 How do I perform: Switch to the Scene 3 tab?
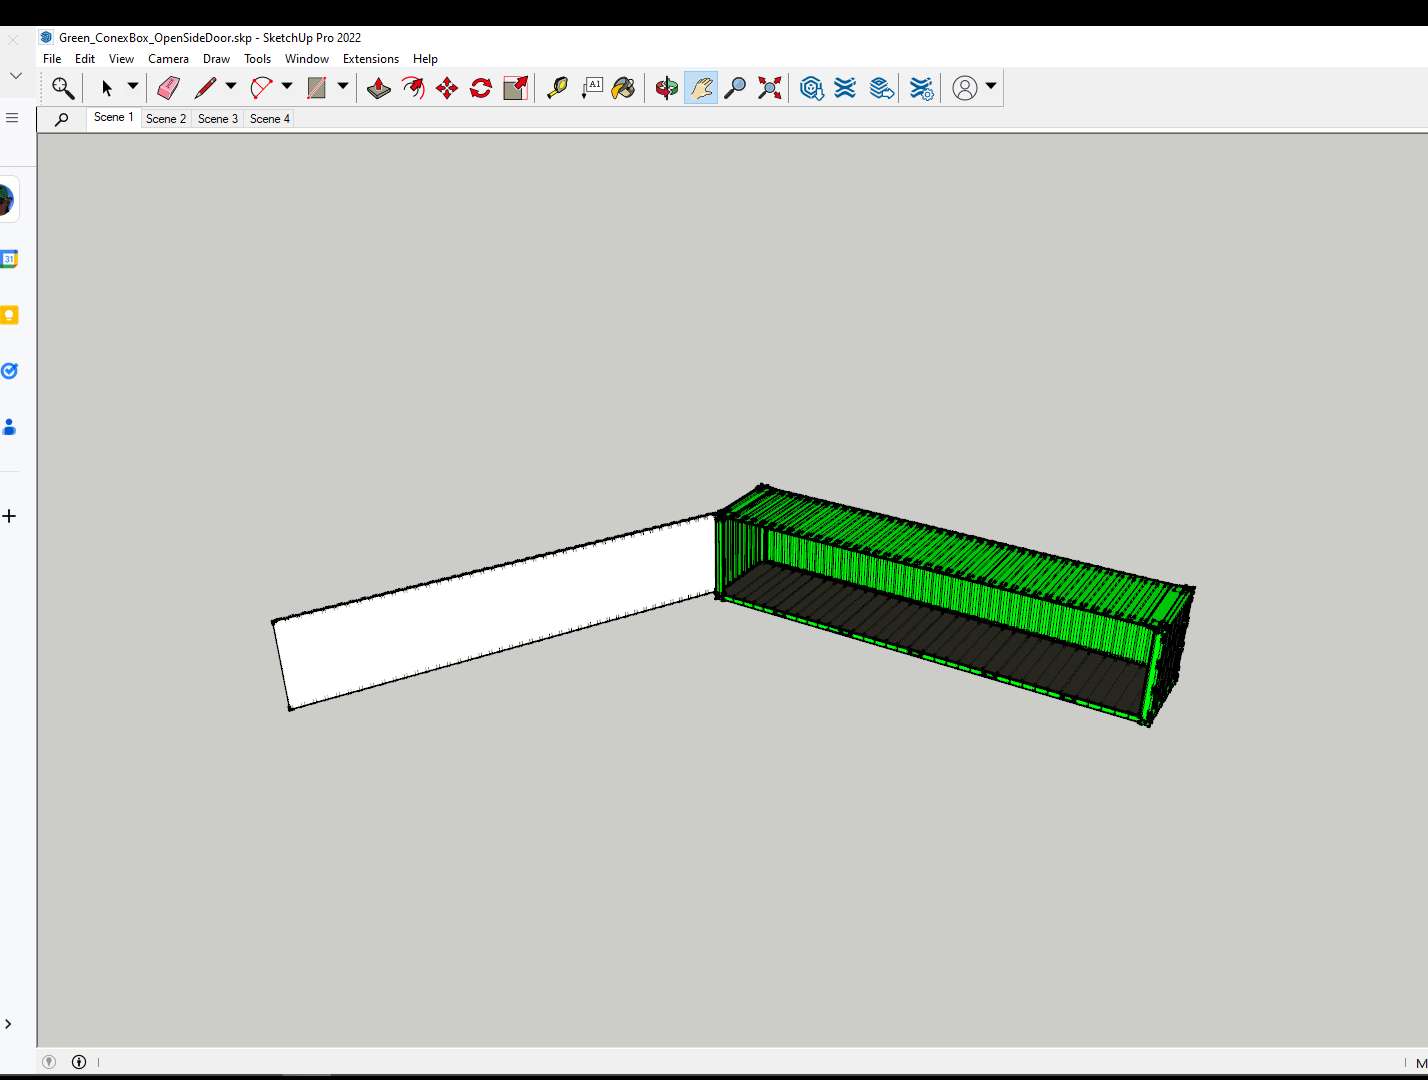pyautogui.click(x=217, y=119)
